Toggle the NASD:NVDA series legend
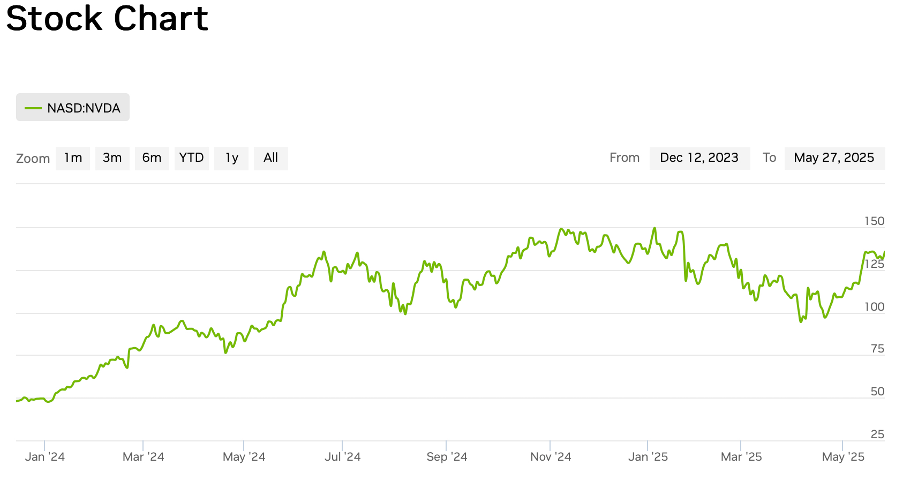The width and height of the screenshot is (904, 480). (73, 108)
